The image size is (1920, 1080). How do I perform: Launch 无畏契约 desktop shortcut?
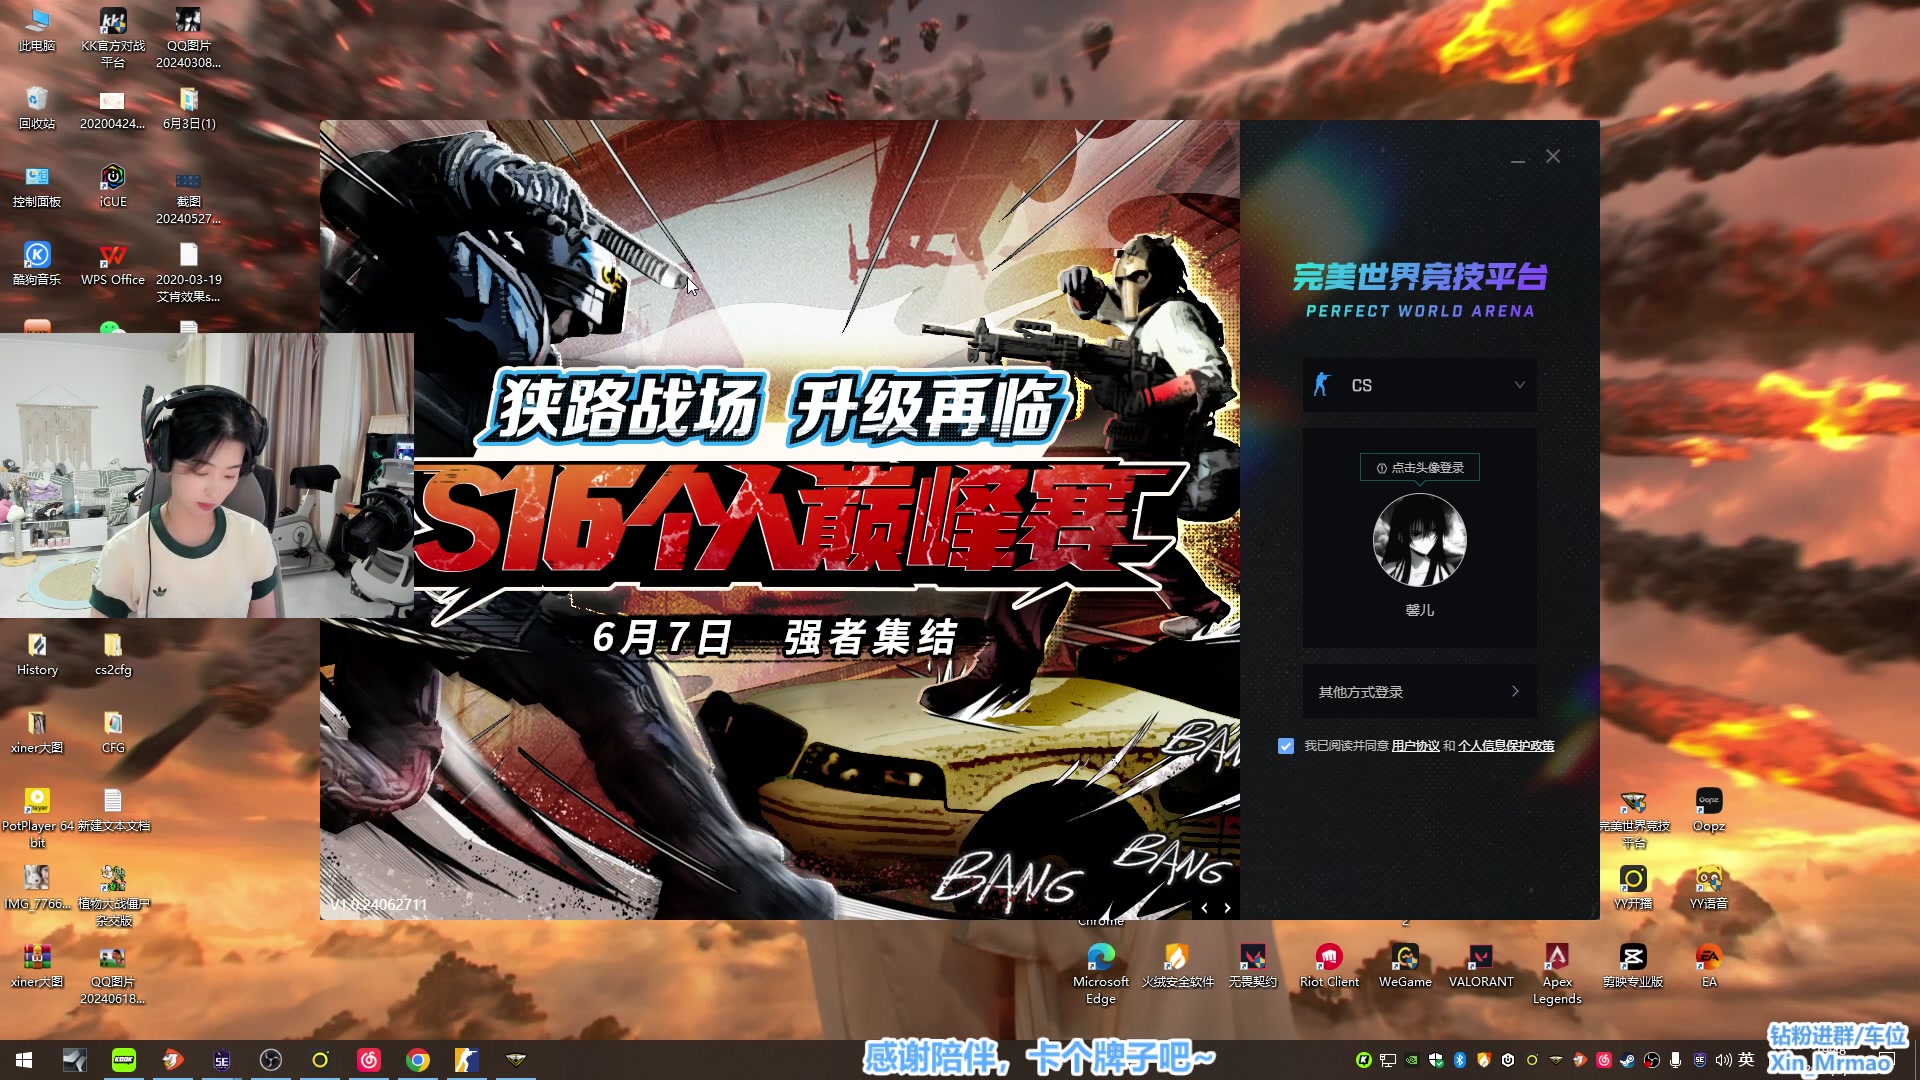1253,966
